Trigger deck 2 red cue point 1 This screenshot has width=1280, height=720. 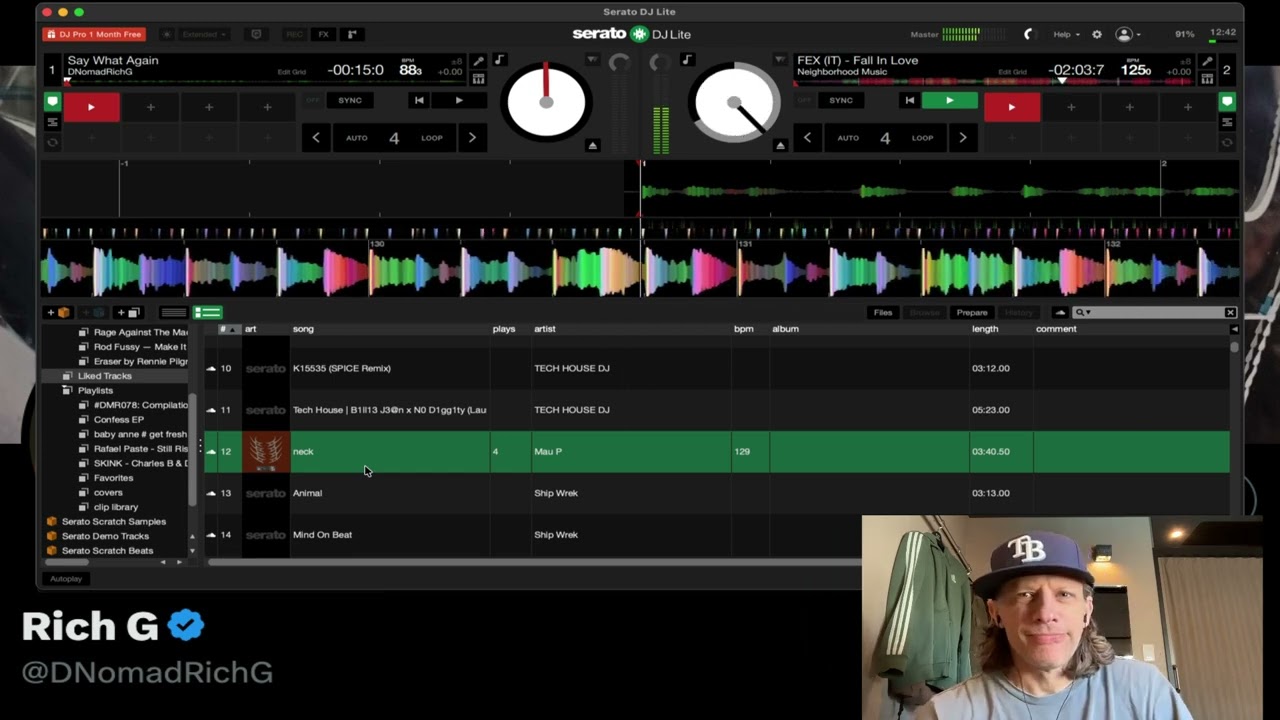coord(1011,107)
